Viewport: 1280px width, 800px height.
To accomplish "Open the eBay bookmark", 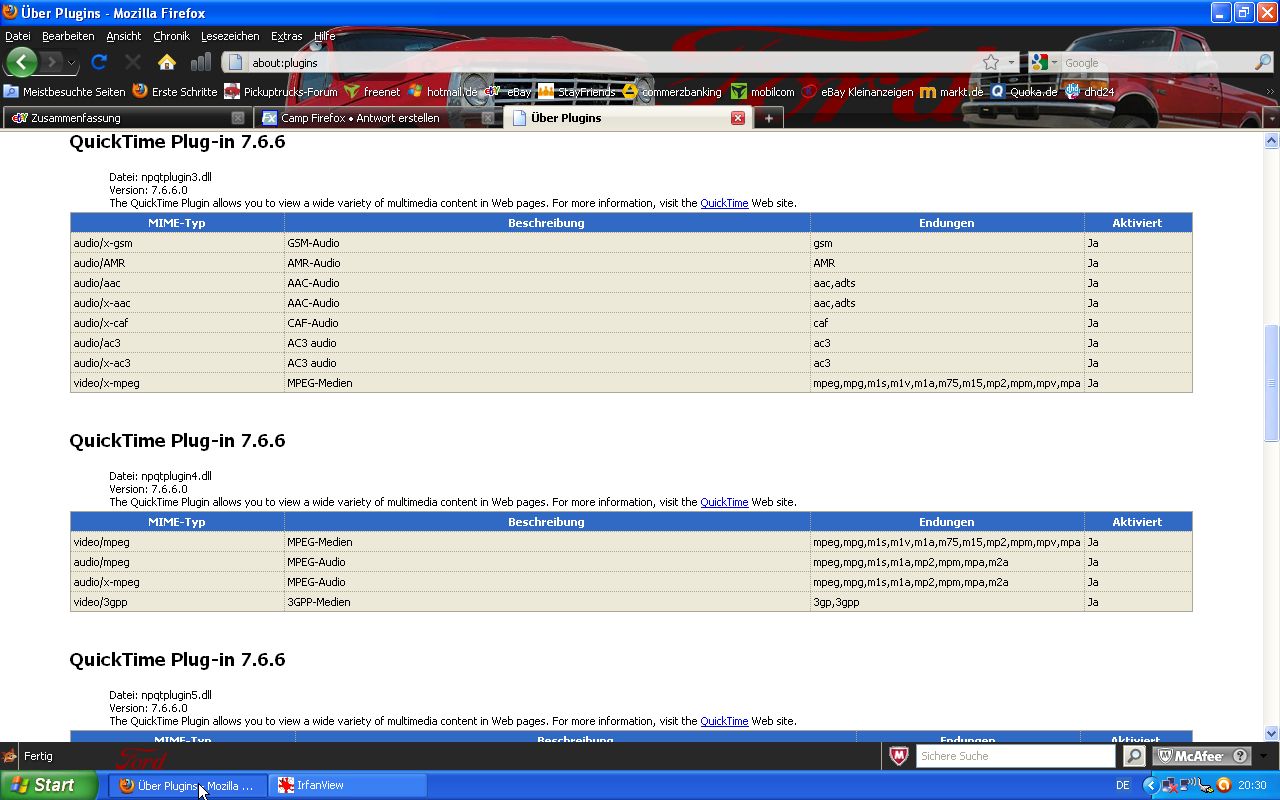I will (508, 91).
